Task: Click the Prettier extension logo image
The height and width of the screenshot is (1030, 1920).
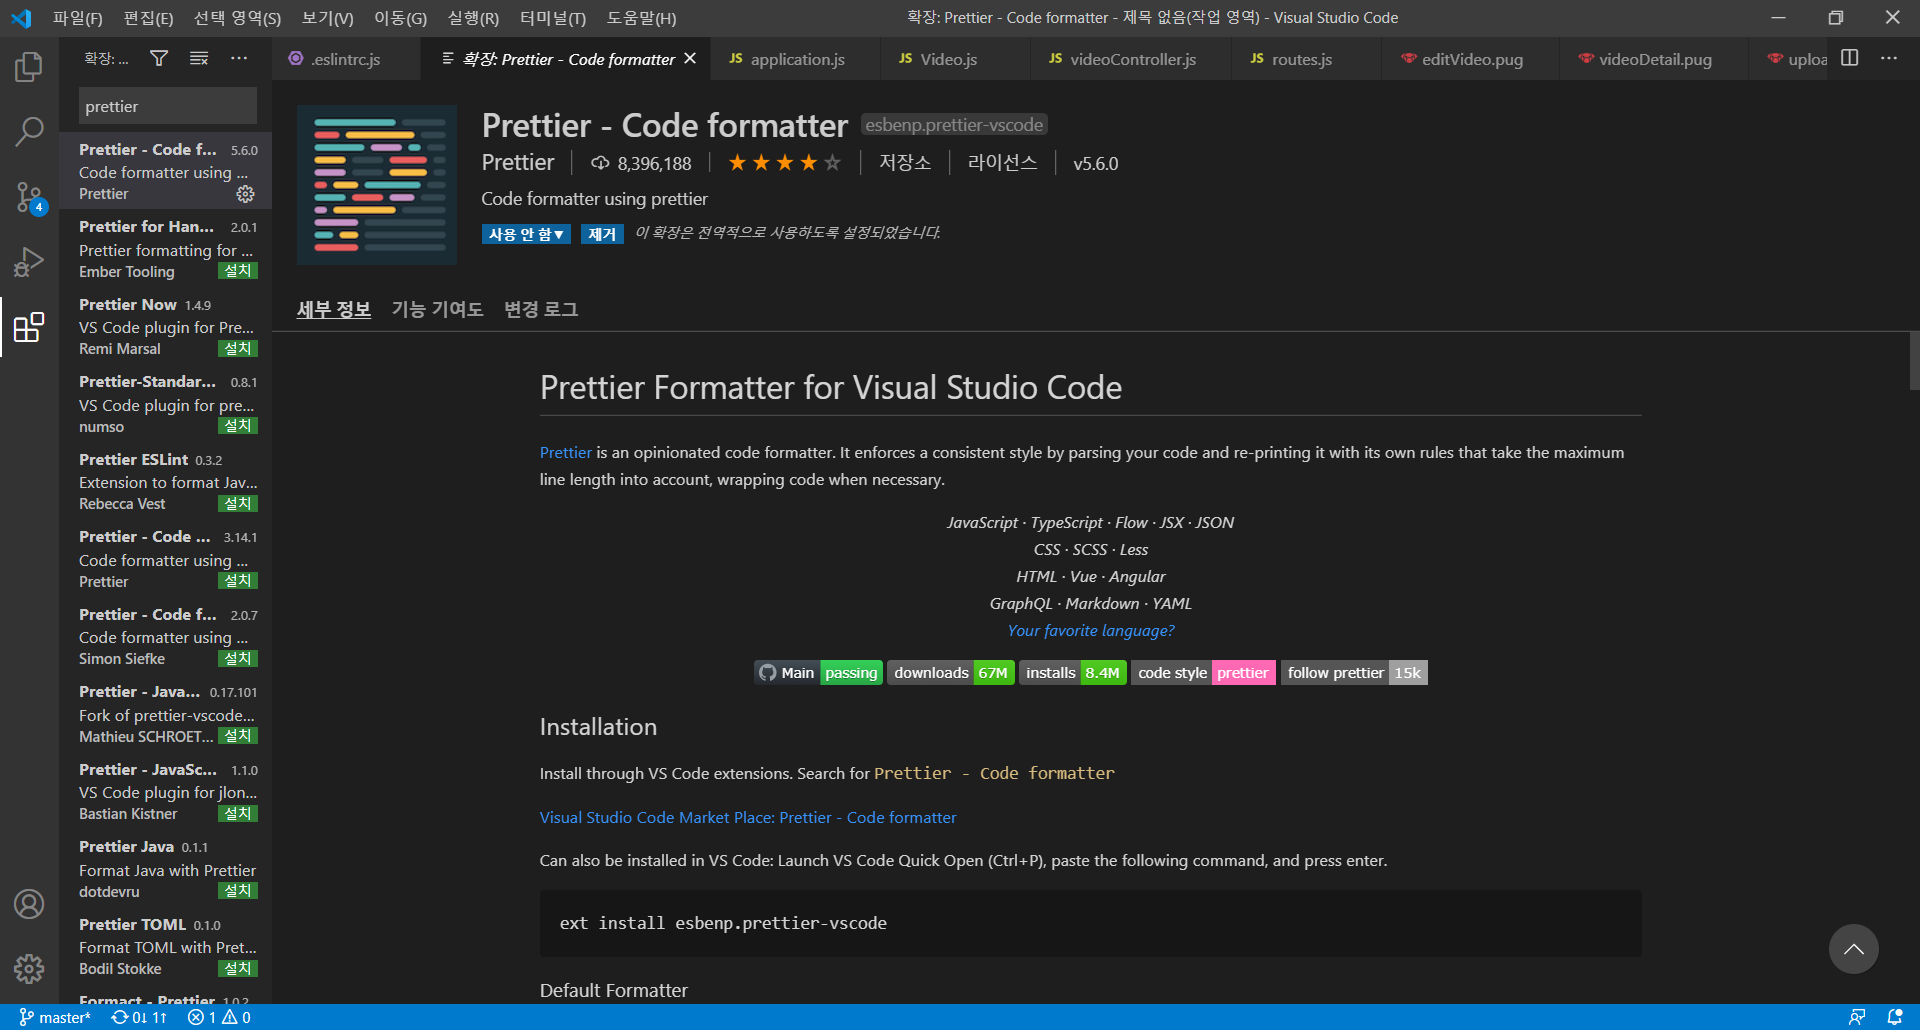Action: point(377,185)
